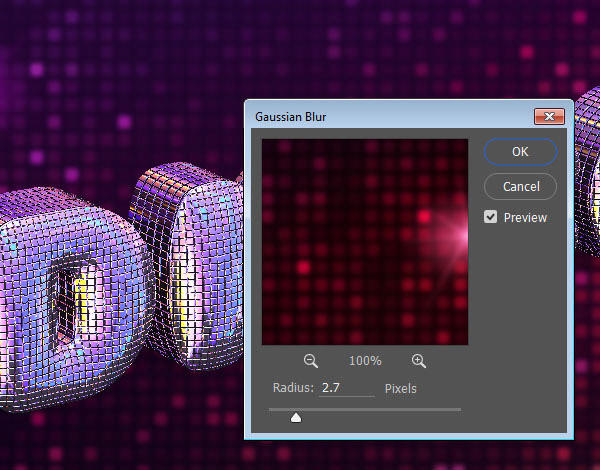600x470 pixels.
Task: Close the Gaussian Blur dialog
Action: pos(549,116)
